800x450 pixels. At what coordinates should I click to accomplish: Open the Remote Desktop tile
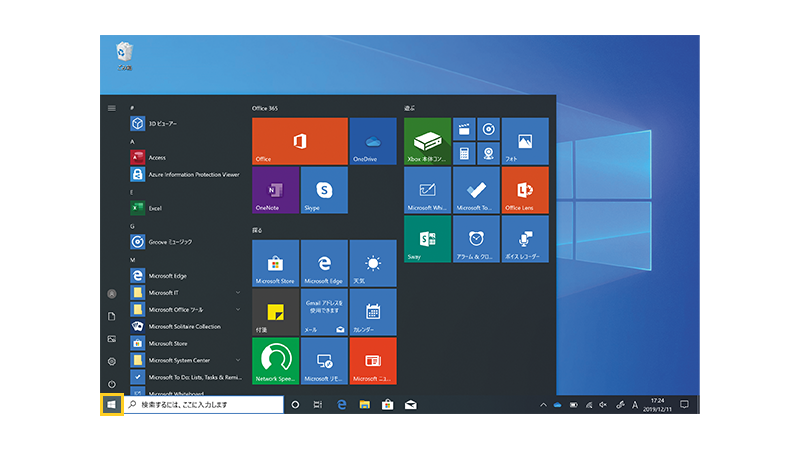pos(324,361)
